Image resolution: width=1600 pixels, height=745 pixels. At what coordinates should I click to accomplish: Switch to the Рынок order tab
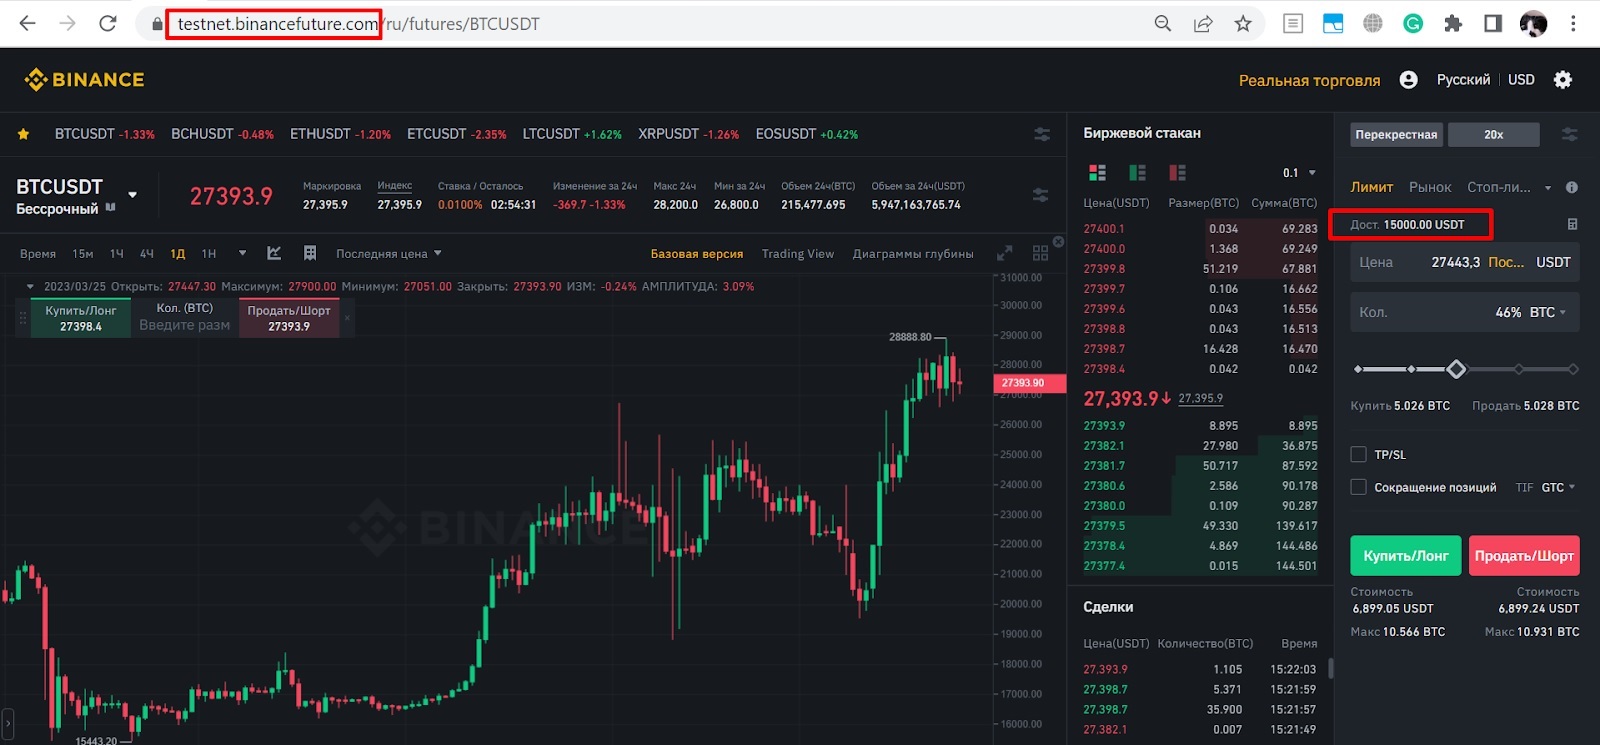click(1429, 187)
